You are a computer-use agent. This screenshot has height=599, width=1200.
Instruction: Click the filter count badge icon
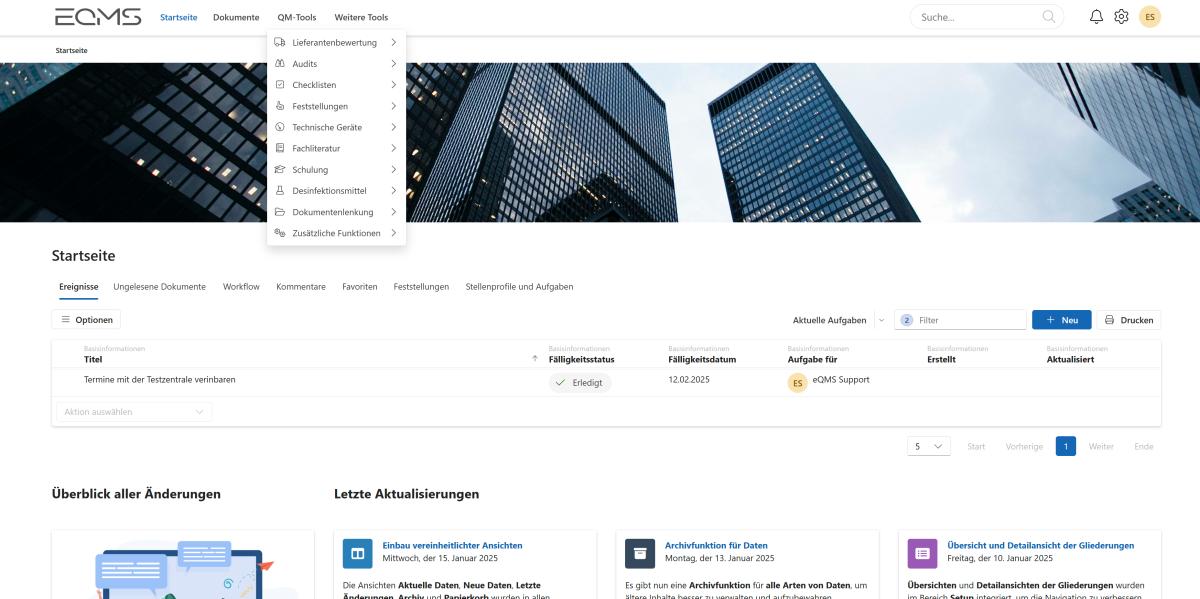tap(907, 320)
